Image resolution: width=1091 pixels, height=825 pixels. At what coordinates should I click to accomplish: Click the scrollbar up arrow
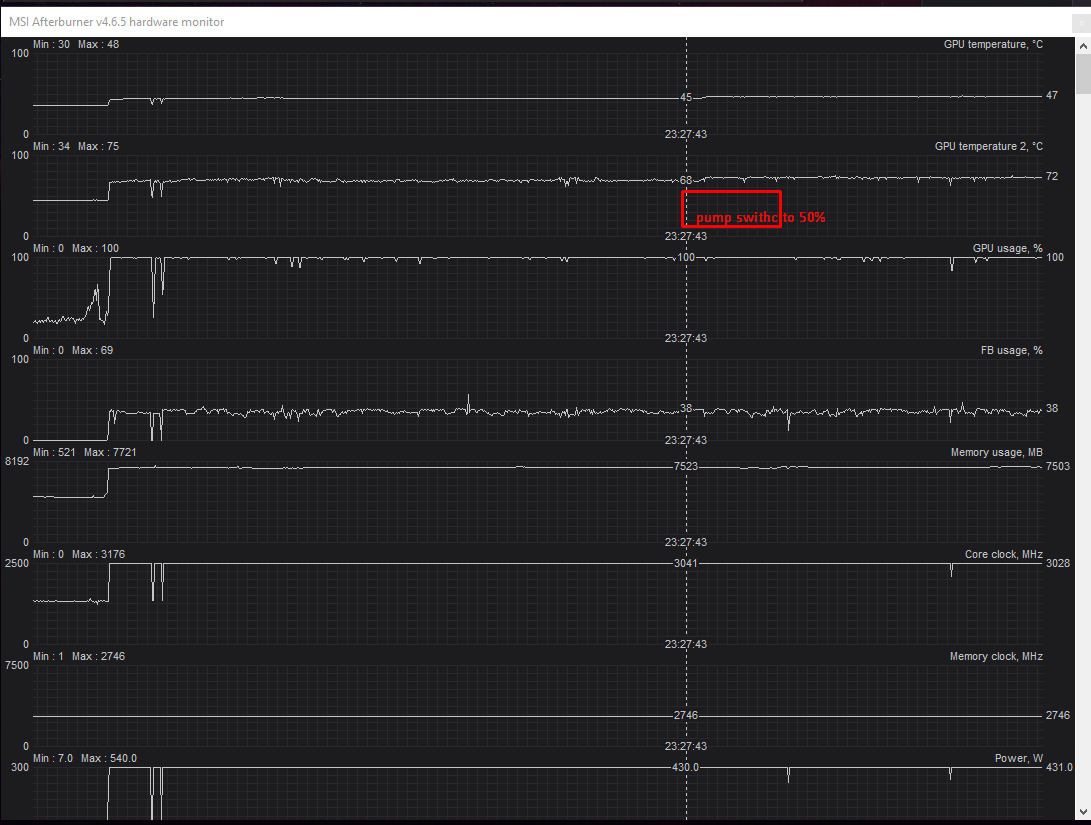(1083, 46)
